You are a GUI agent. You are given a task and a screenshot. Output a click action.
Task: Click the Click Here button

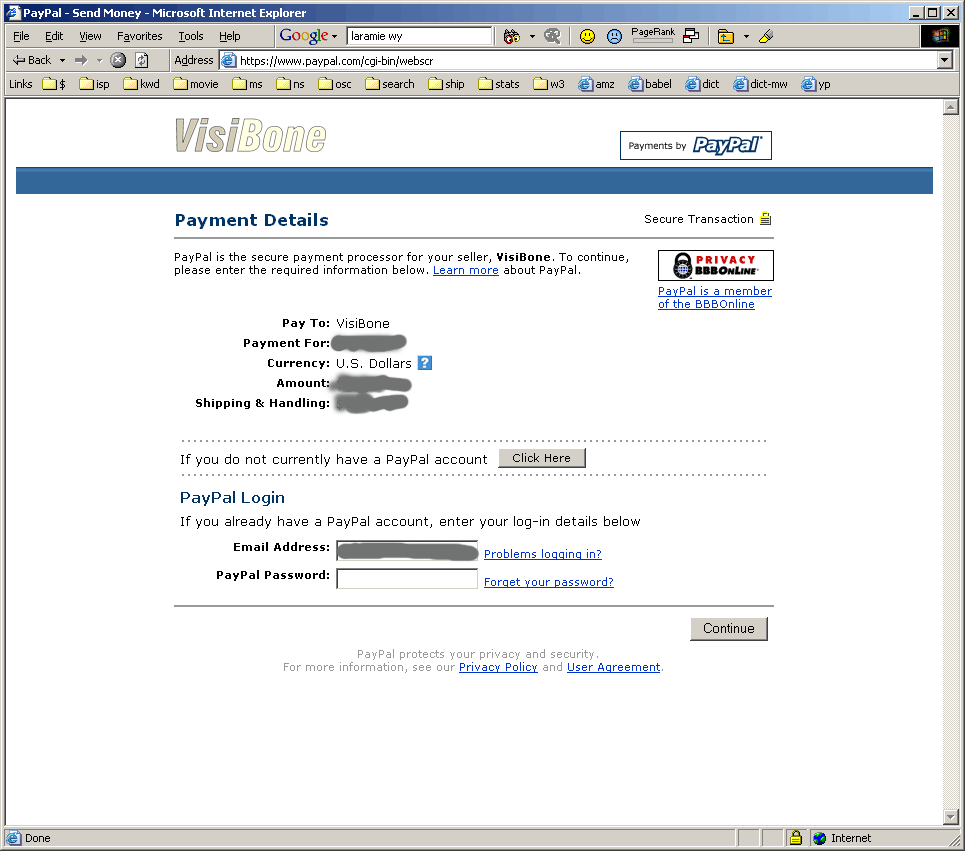click(542, 458)
